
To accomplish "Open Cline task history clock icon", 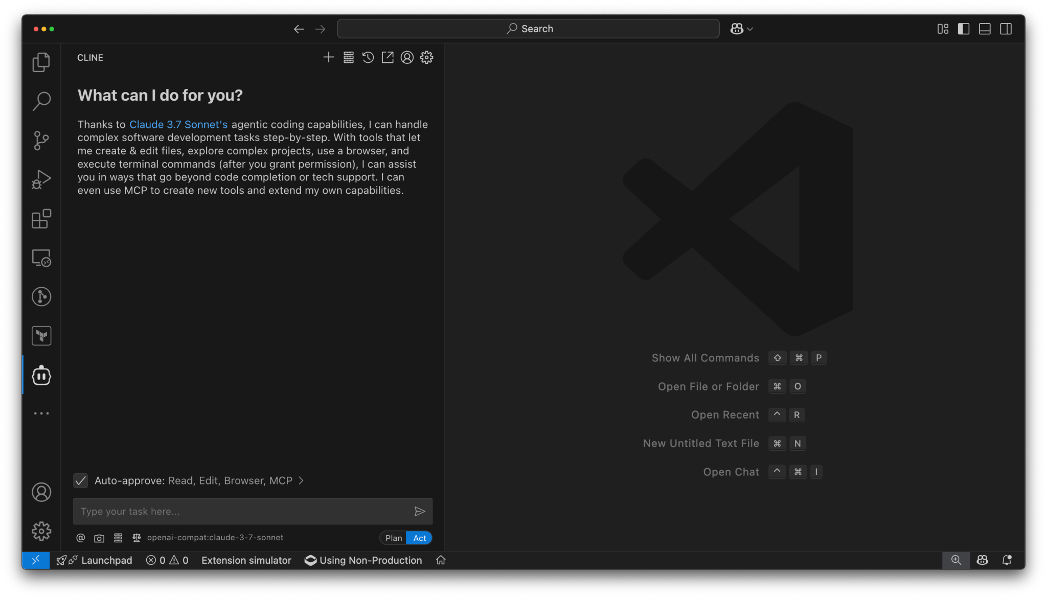I will 368,58.
